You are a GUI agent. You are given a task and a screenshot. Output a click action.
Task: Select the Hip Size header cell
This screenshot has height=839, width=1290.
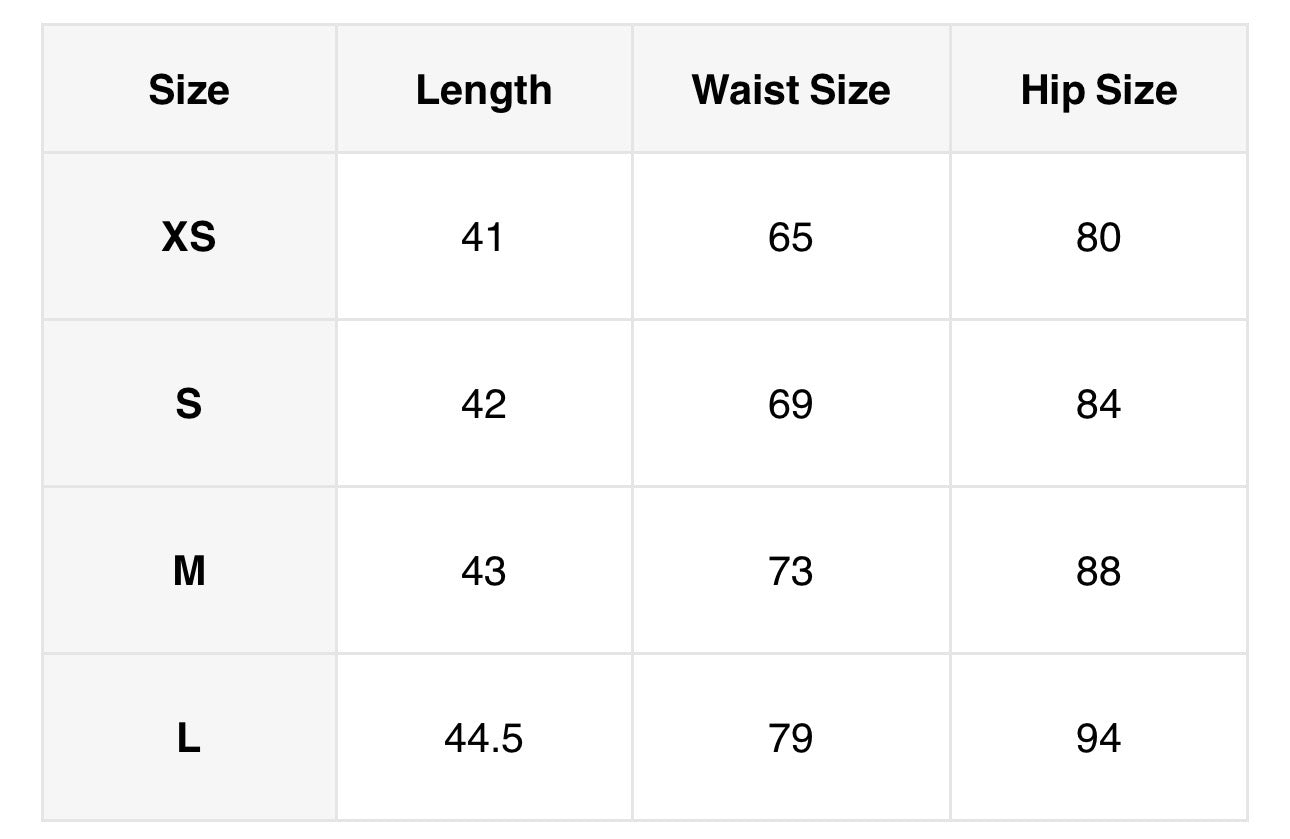tap(1099, 90)
